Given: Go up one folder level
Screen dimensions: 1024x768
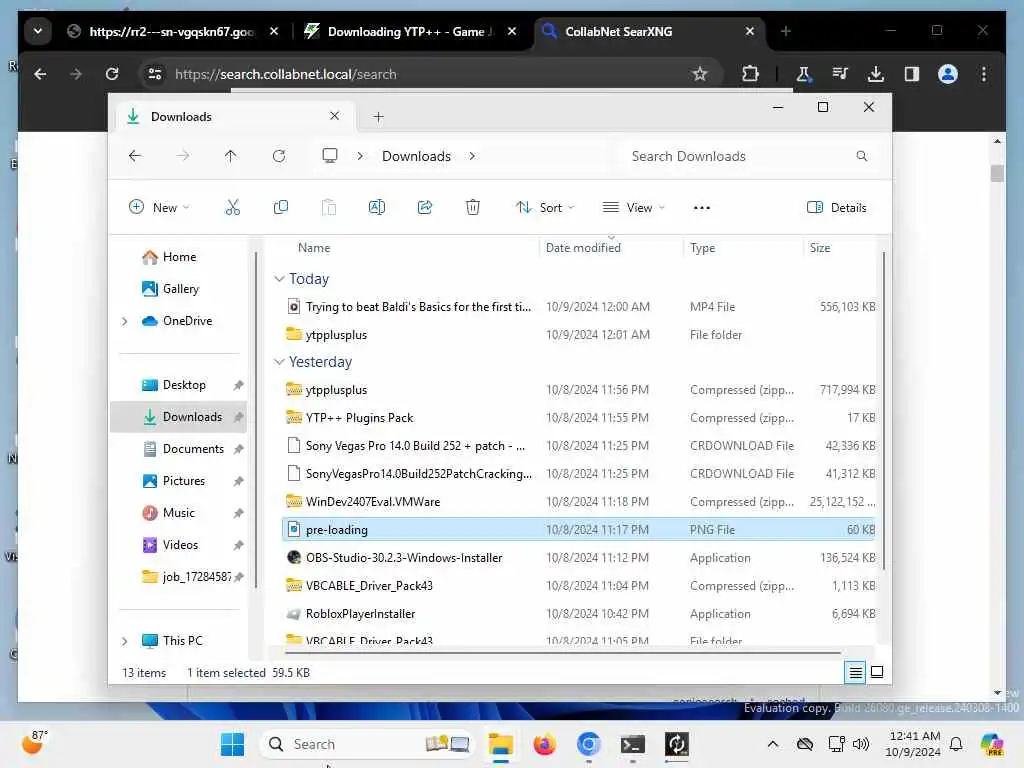Looking at the screenshot, I should pos(231,156).
